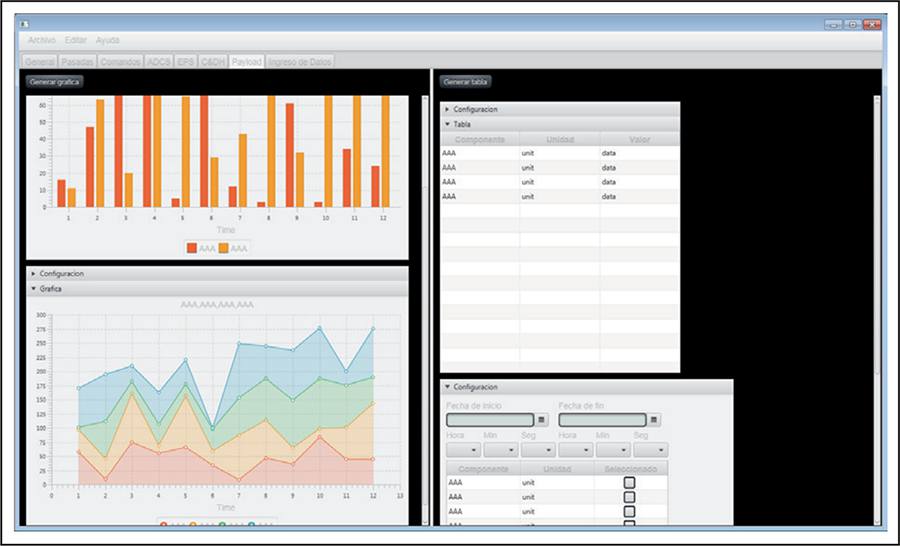Expand Configuracion above the Tabla section
The image size is (900, 546).
pyautogui.click(x=560, y=109)
